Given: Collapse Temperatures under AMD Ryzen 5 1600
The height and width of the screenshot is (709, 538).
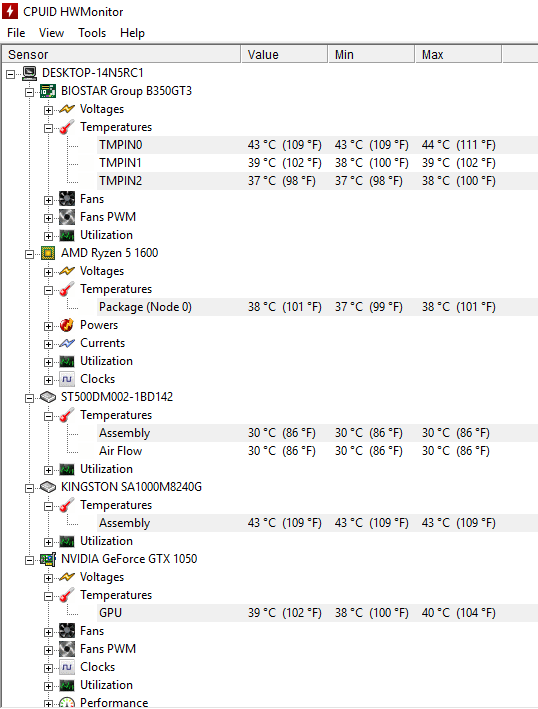Looking at the screenshot, I should (48, 290).
